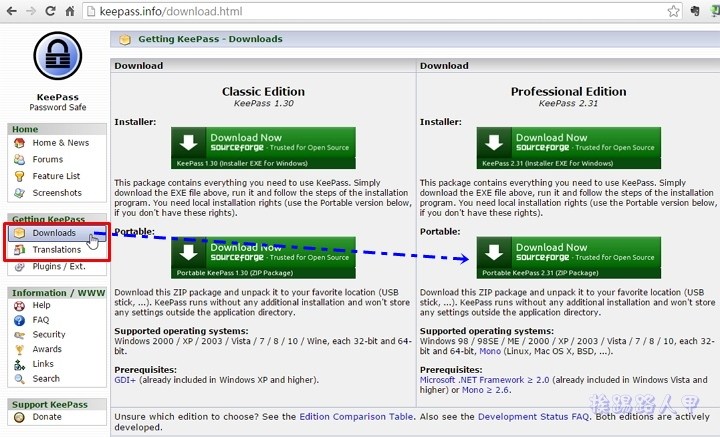Click the Feature List lightbulb icon
Screen dimensions: 720x437
point(19,176)
